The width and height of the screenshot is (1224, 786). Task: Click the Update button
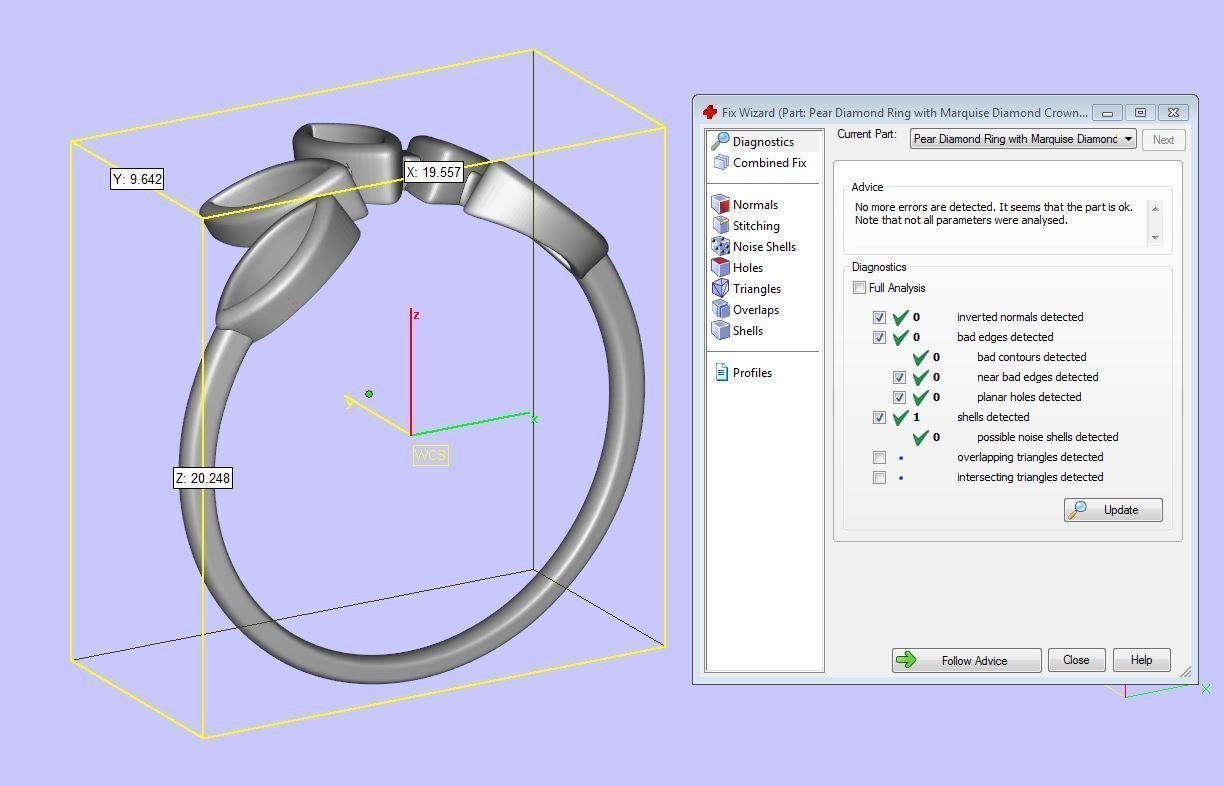click(x=1113, y=510)
